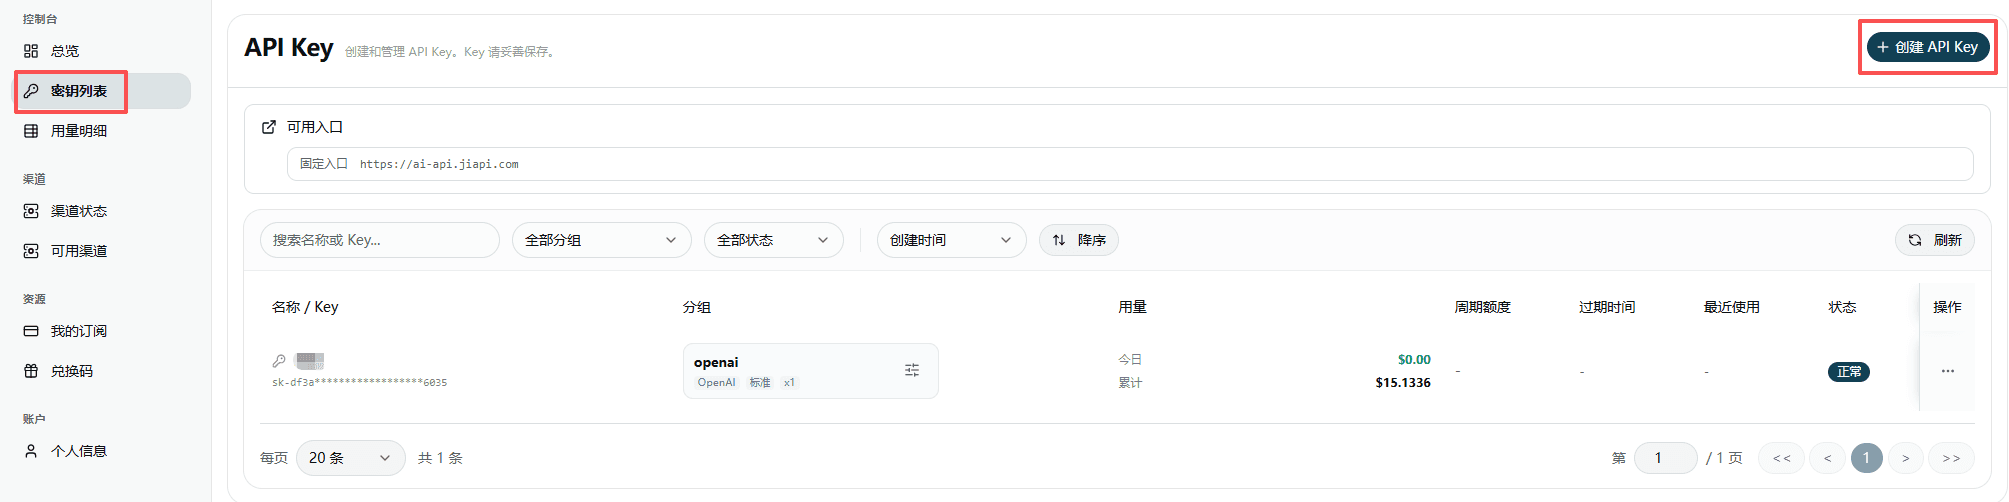
Task: Click the 状态 column header
Action: point(1842,307)
